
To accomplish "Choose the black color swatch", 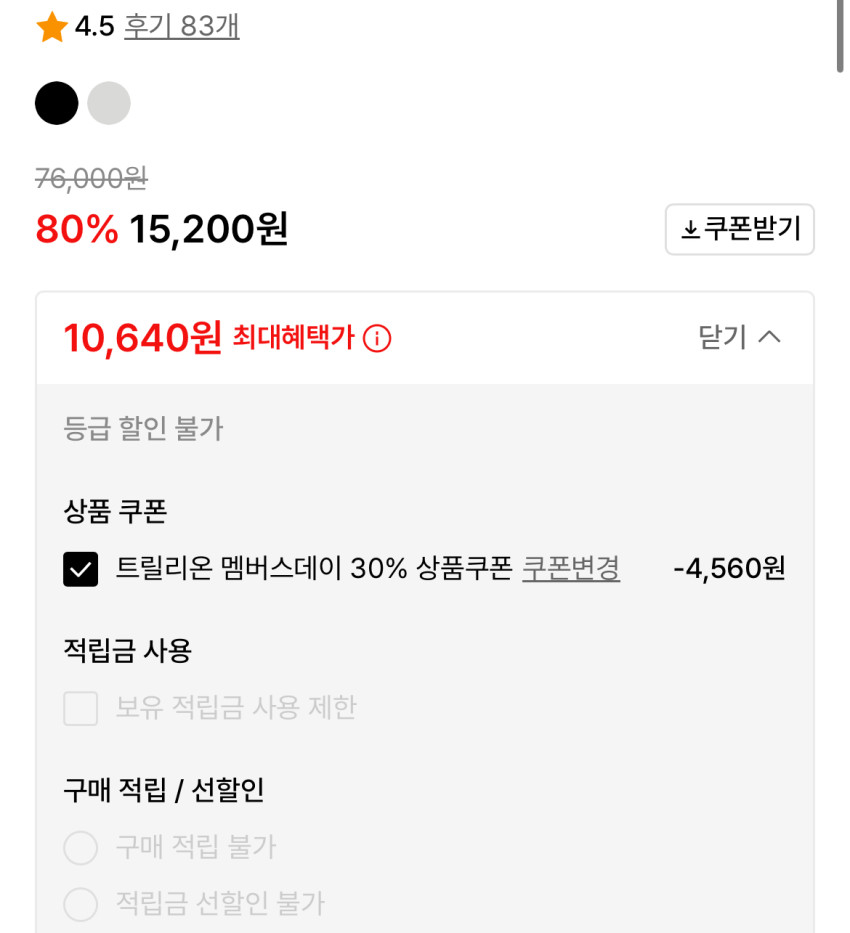I will click(56, 103).
